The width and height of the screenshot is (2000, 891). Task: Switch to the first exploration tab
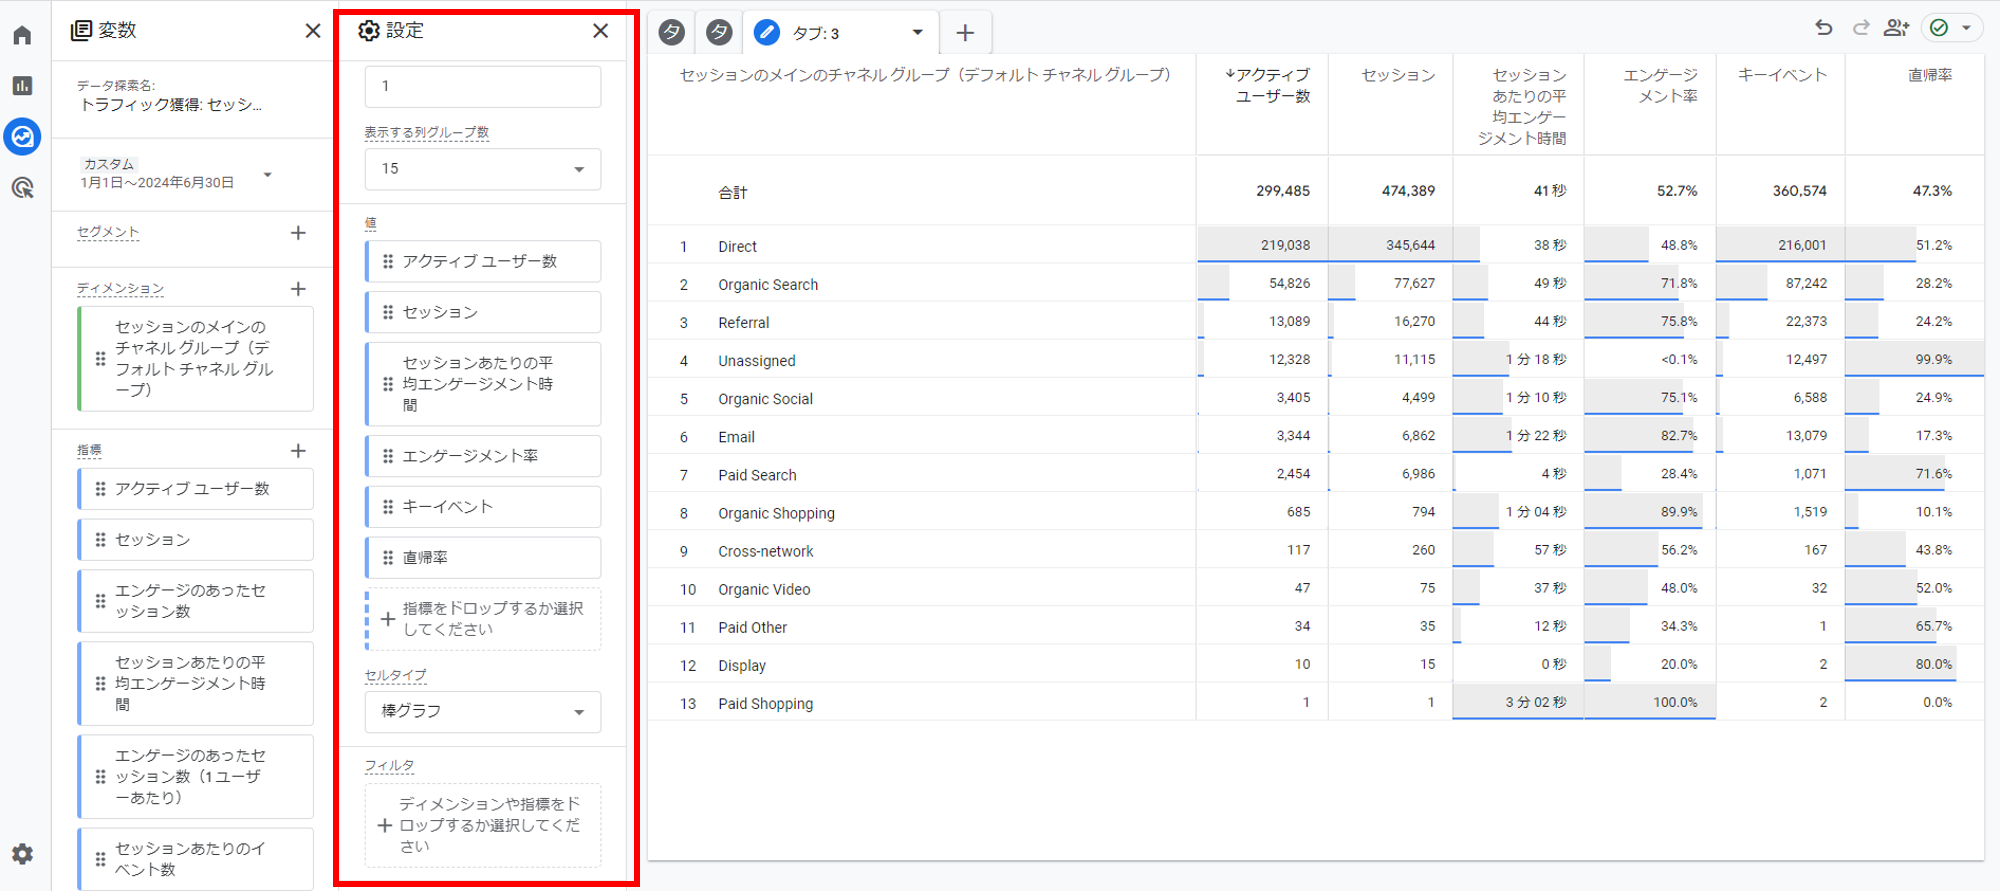pyautogui.click(x=672, y=33)
